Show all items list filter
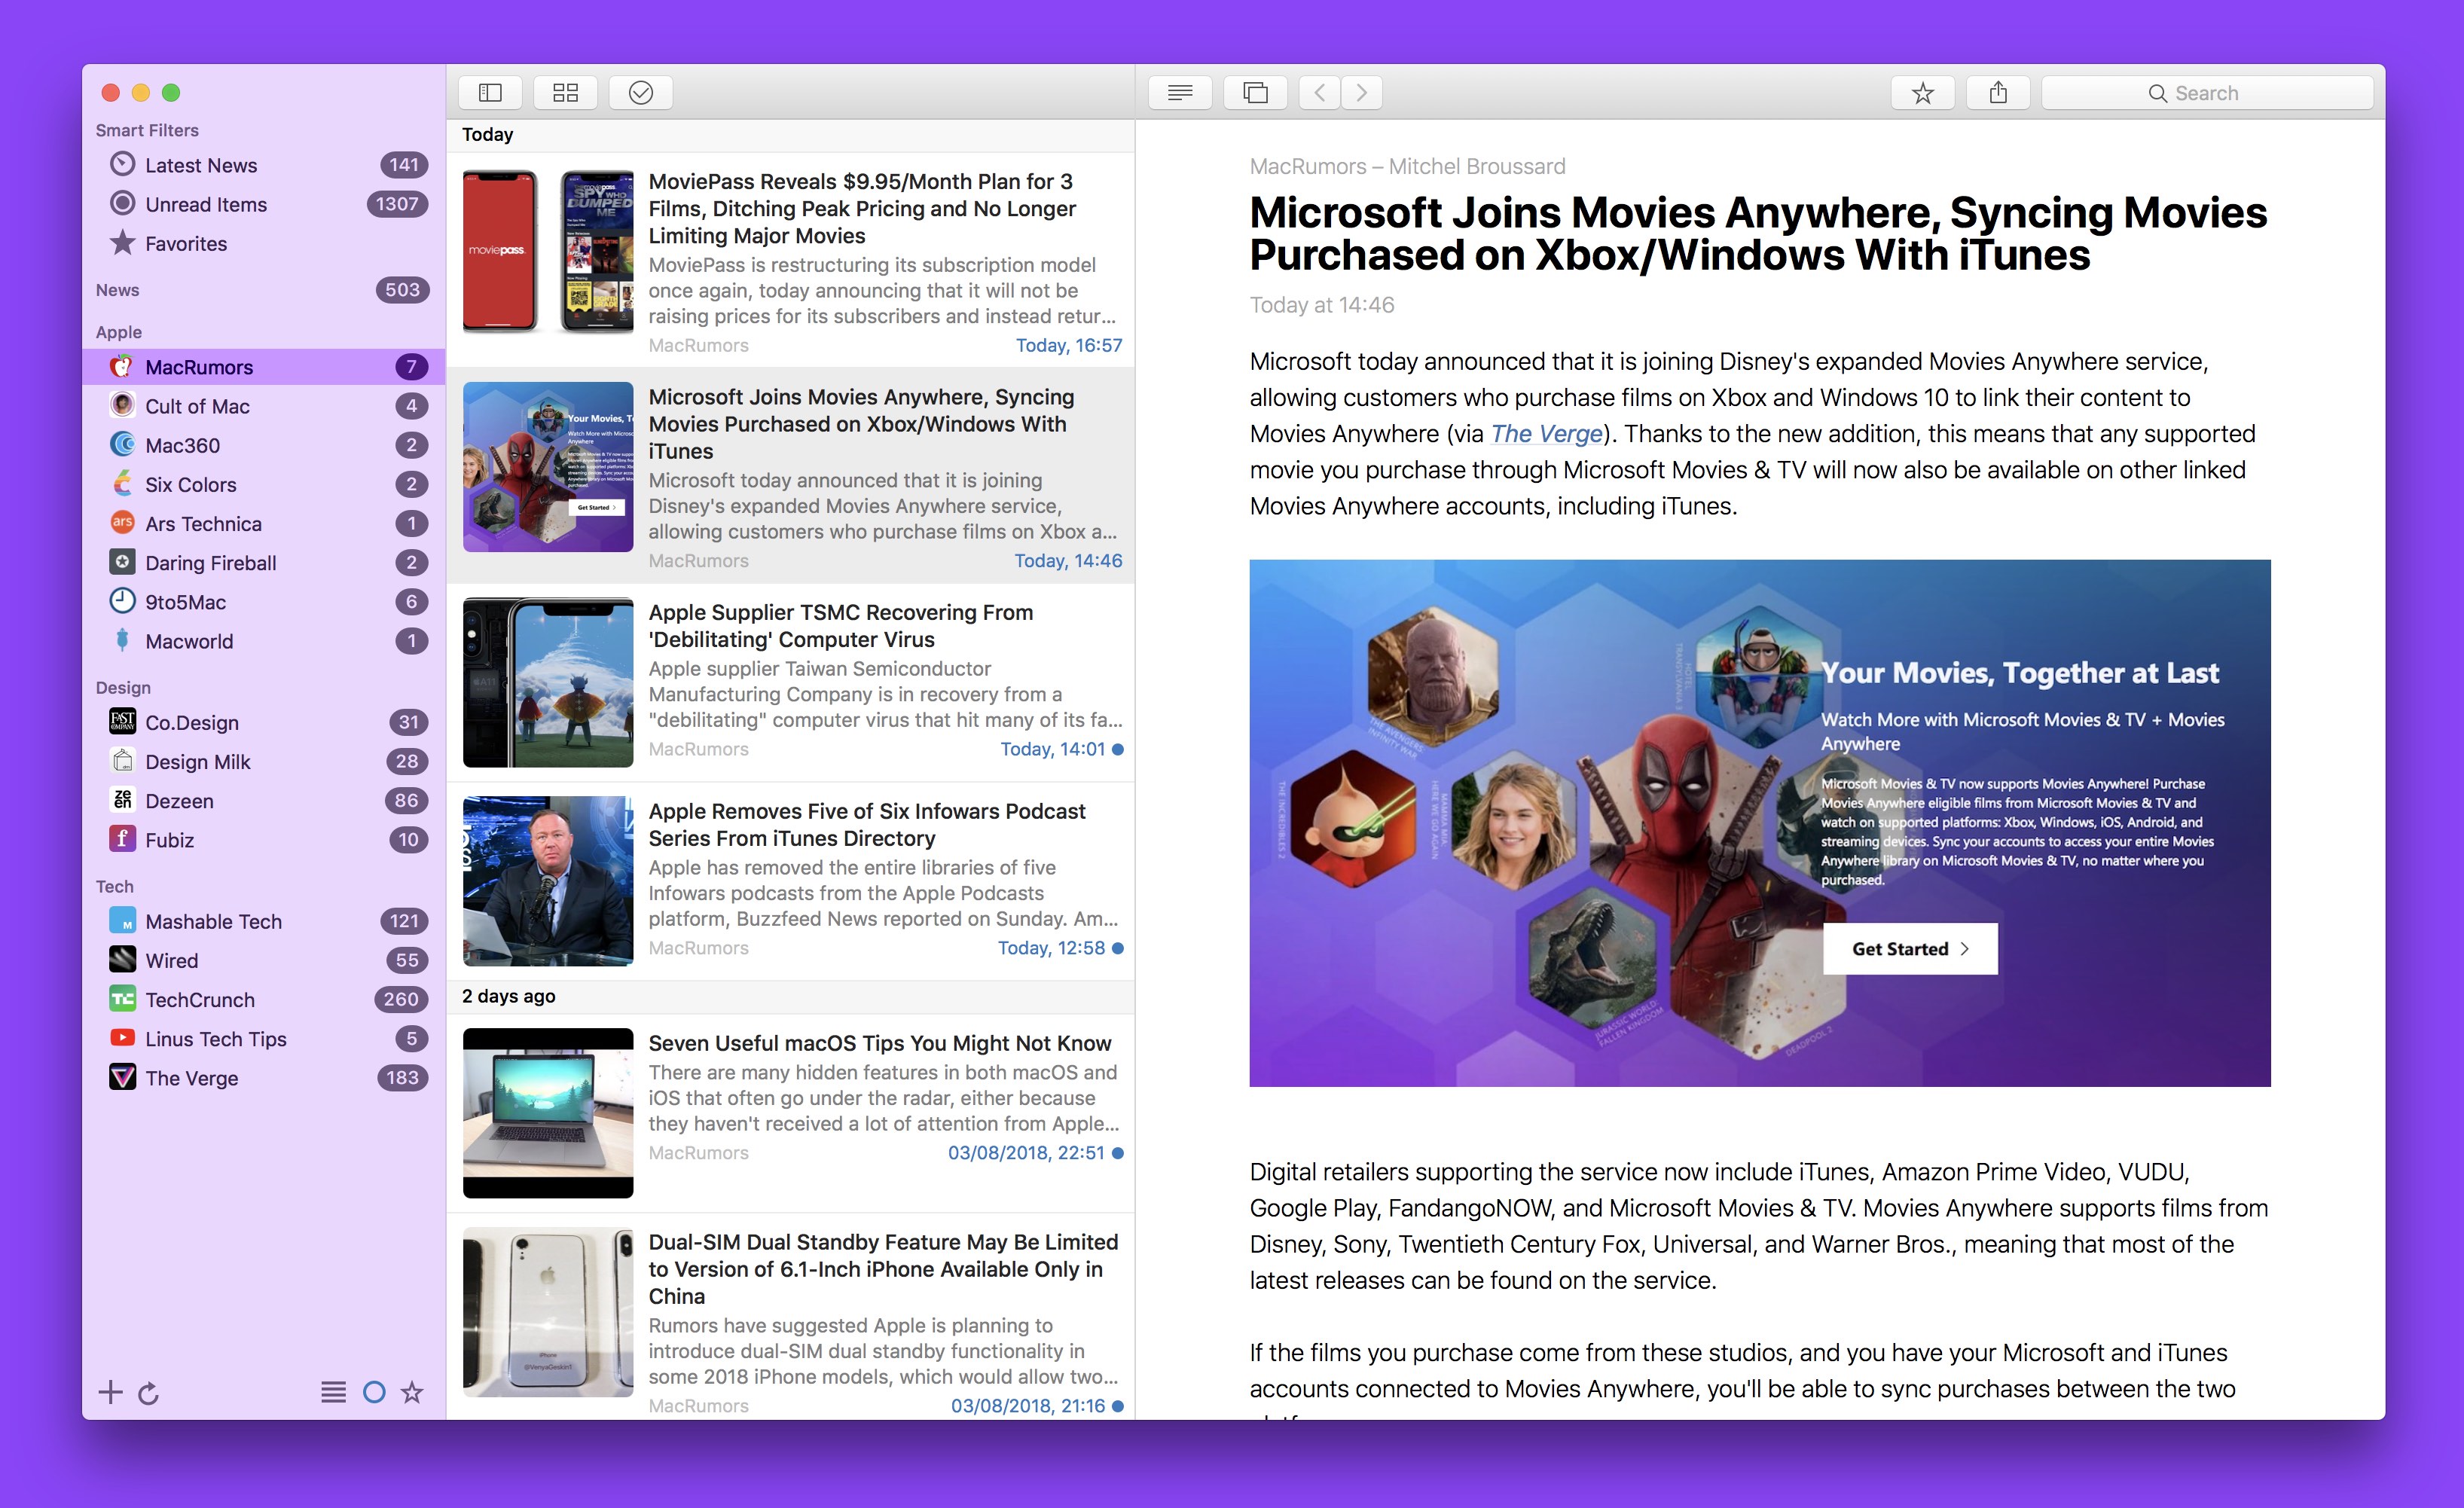2464x1508 pixels. tap(333, 1392)
